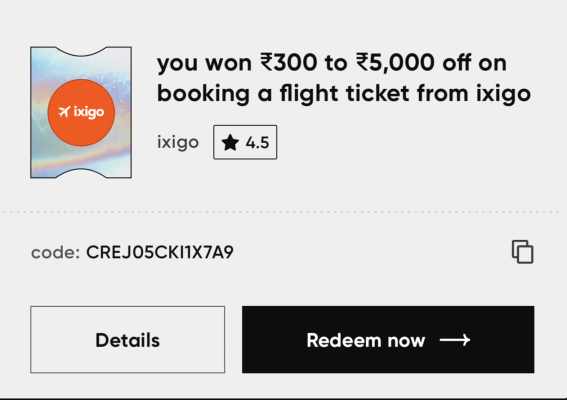Tap the Redeem now button
Screen dimensions: 567x400
388,340
